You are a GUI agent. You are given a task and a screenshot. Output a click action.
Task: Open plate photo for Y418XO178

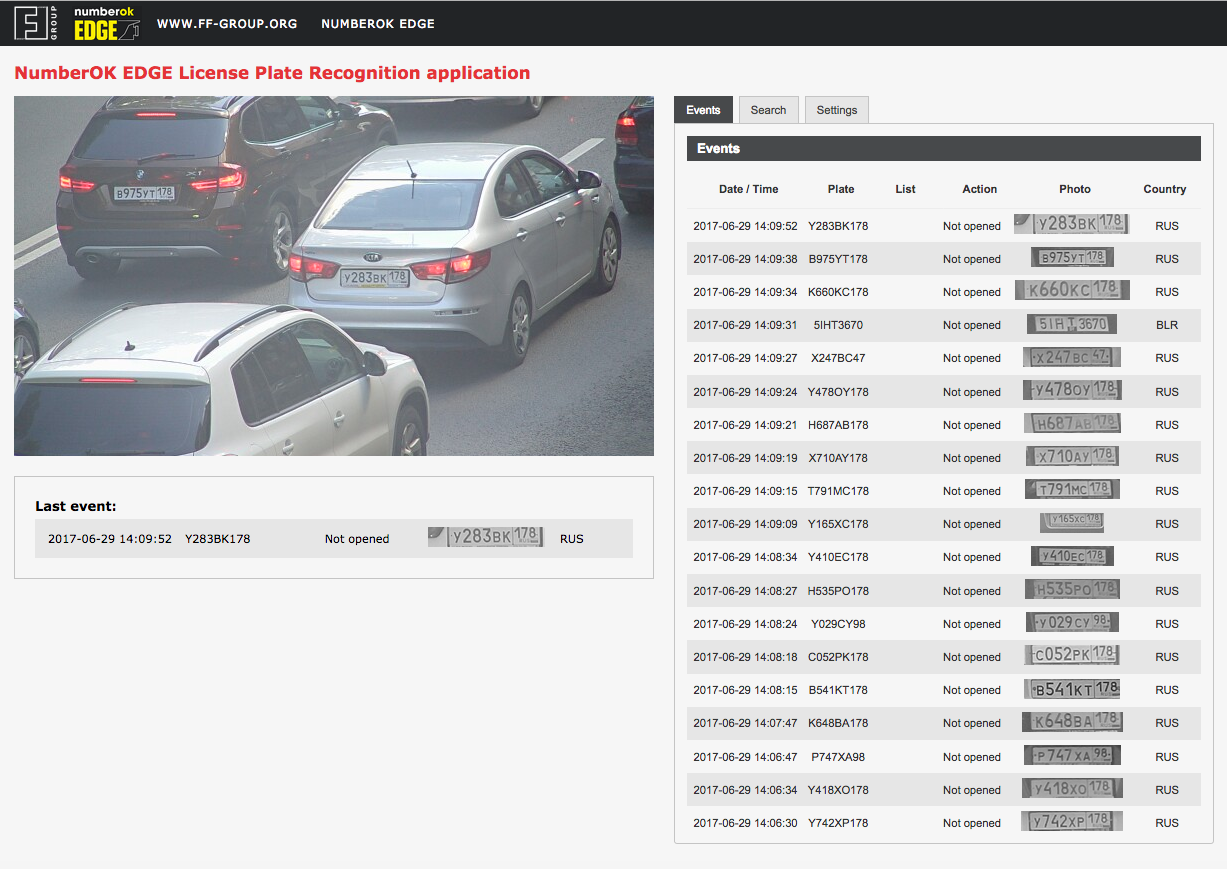pyautogui.click(x=1072, y=788)
